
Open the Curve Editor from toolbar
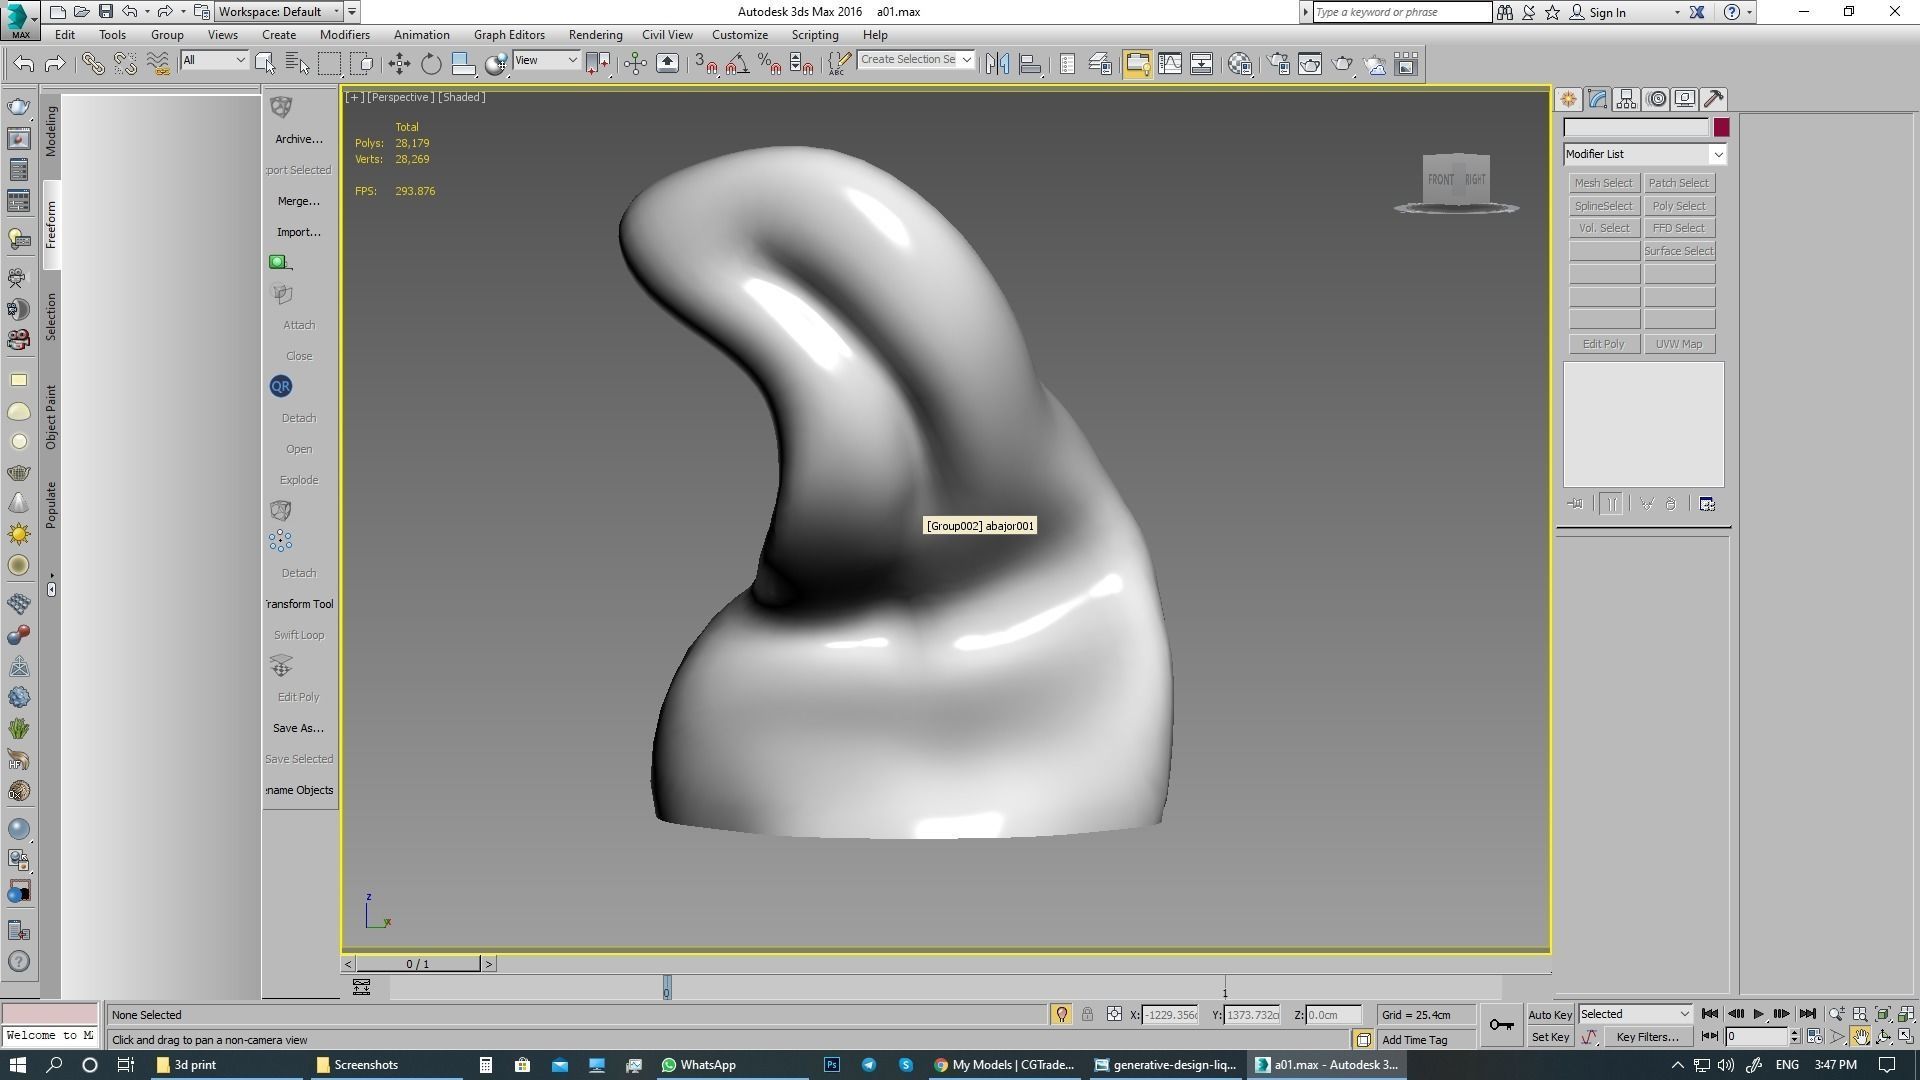(x=1170, y=64)
